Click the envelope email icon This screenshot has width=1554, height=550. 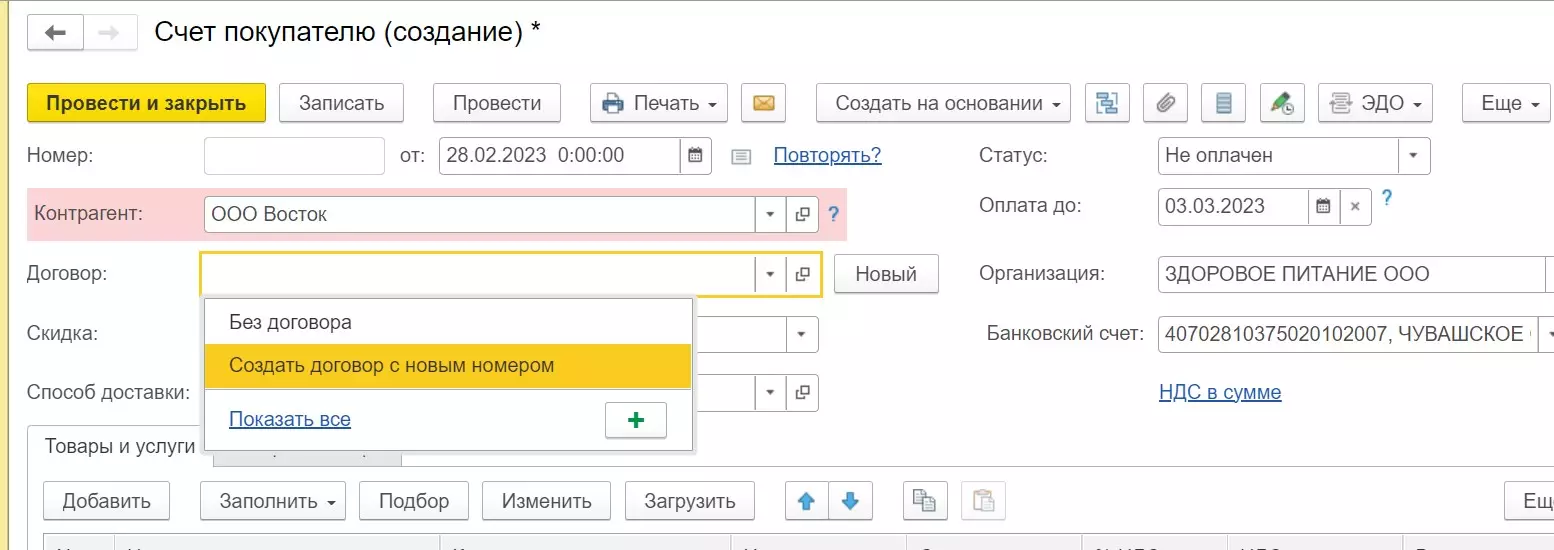pos(763,103)
